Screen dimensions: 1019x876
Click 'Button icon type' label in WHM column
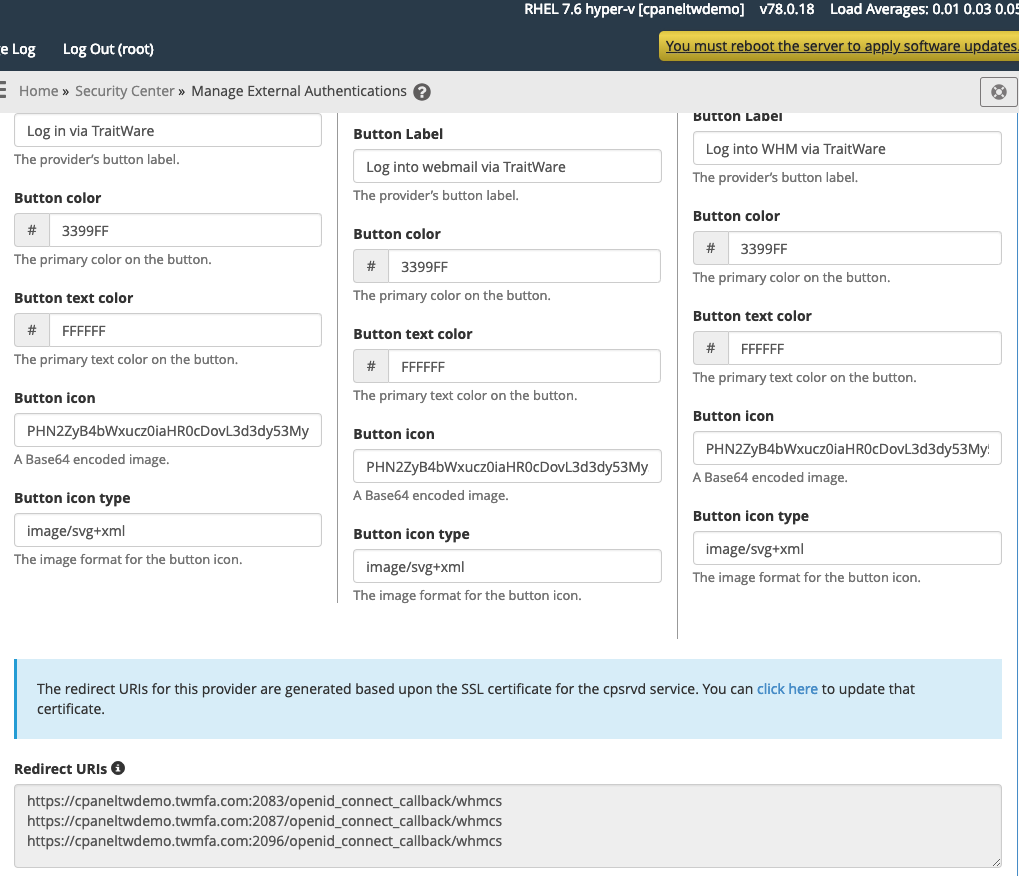[x=751, y=516]
